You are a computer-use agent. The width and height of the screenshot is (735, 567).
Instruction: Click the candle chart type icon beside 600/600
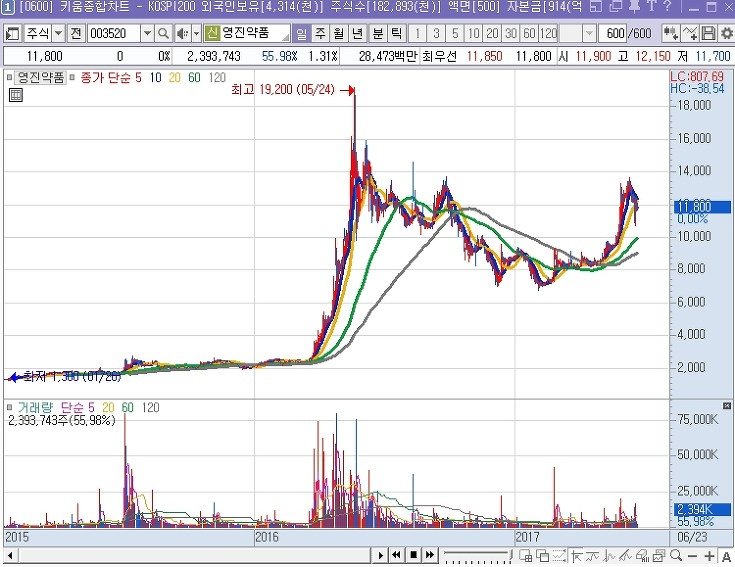coord(671,33)
